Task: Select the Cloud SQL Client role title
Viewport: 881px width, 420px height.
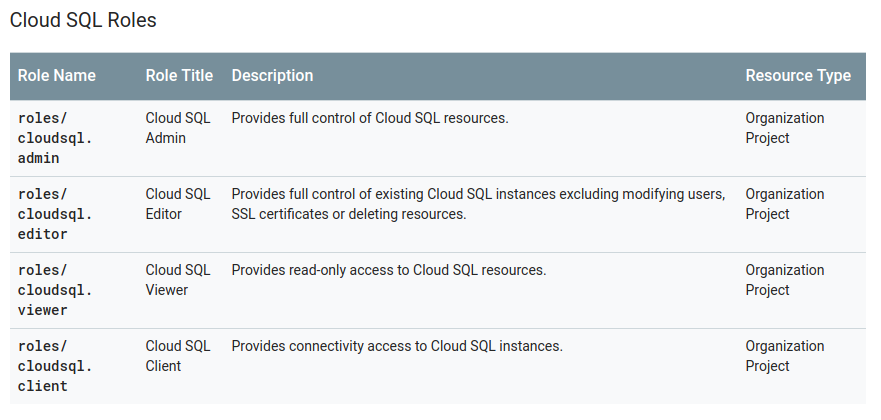Action: point(178,356)
